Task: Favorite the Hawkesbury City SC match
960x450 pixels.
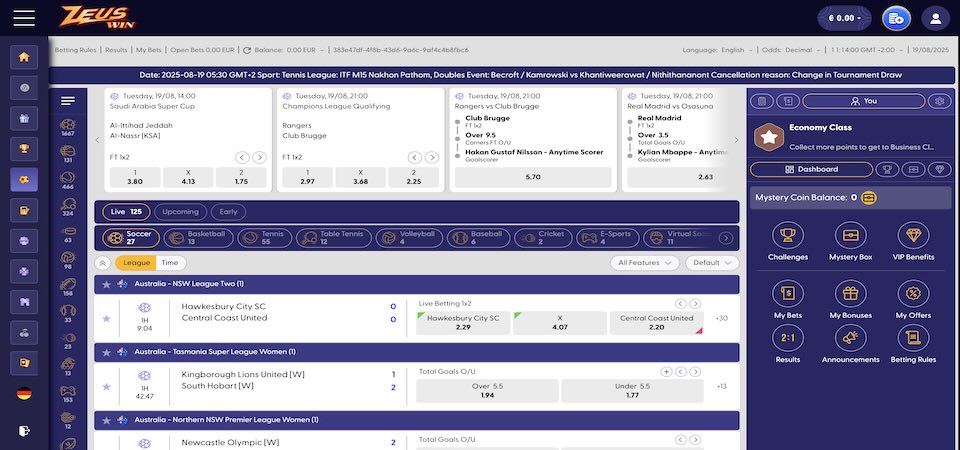Action: pos(107,318)
